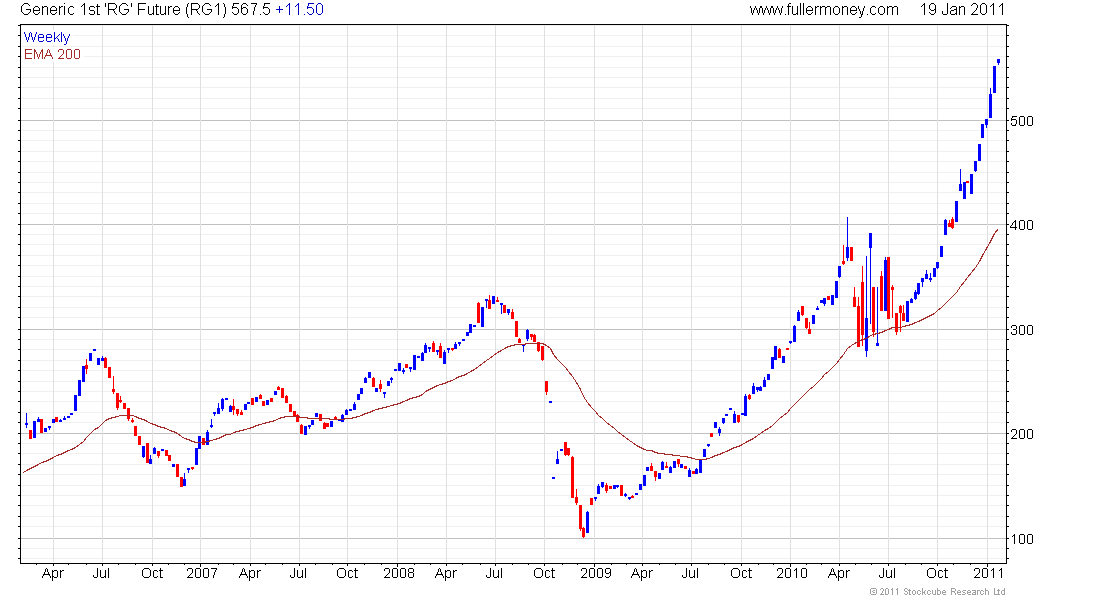Click the EMA 200 legend label
The image size is (1100, 600).
click(x=52, y=55)
